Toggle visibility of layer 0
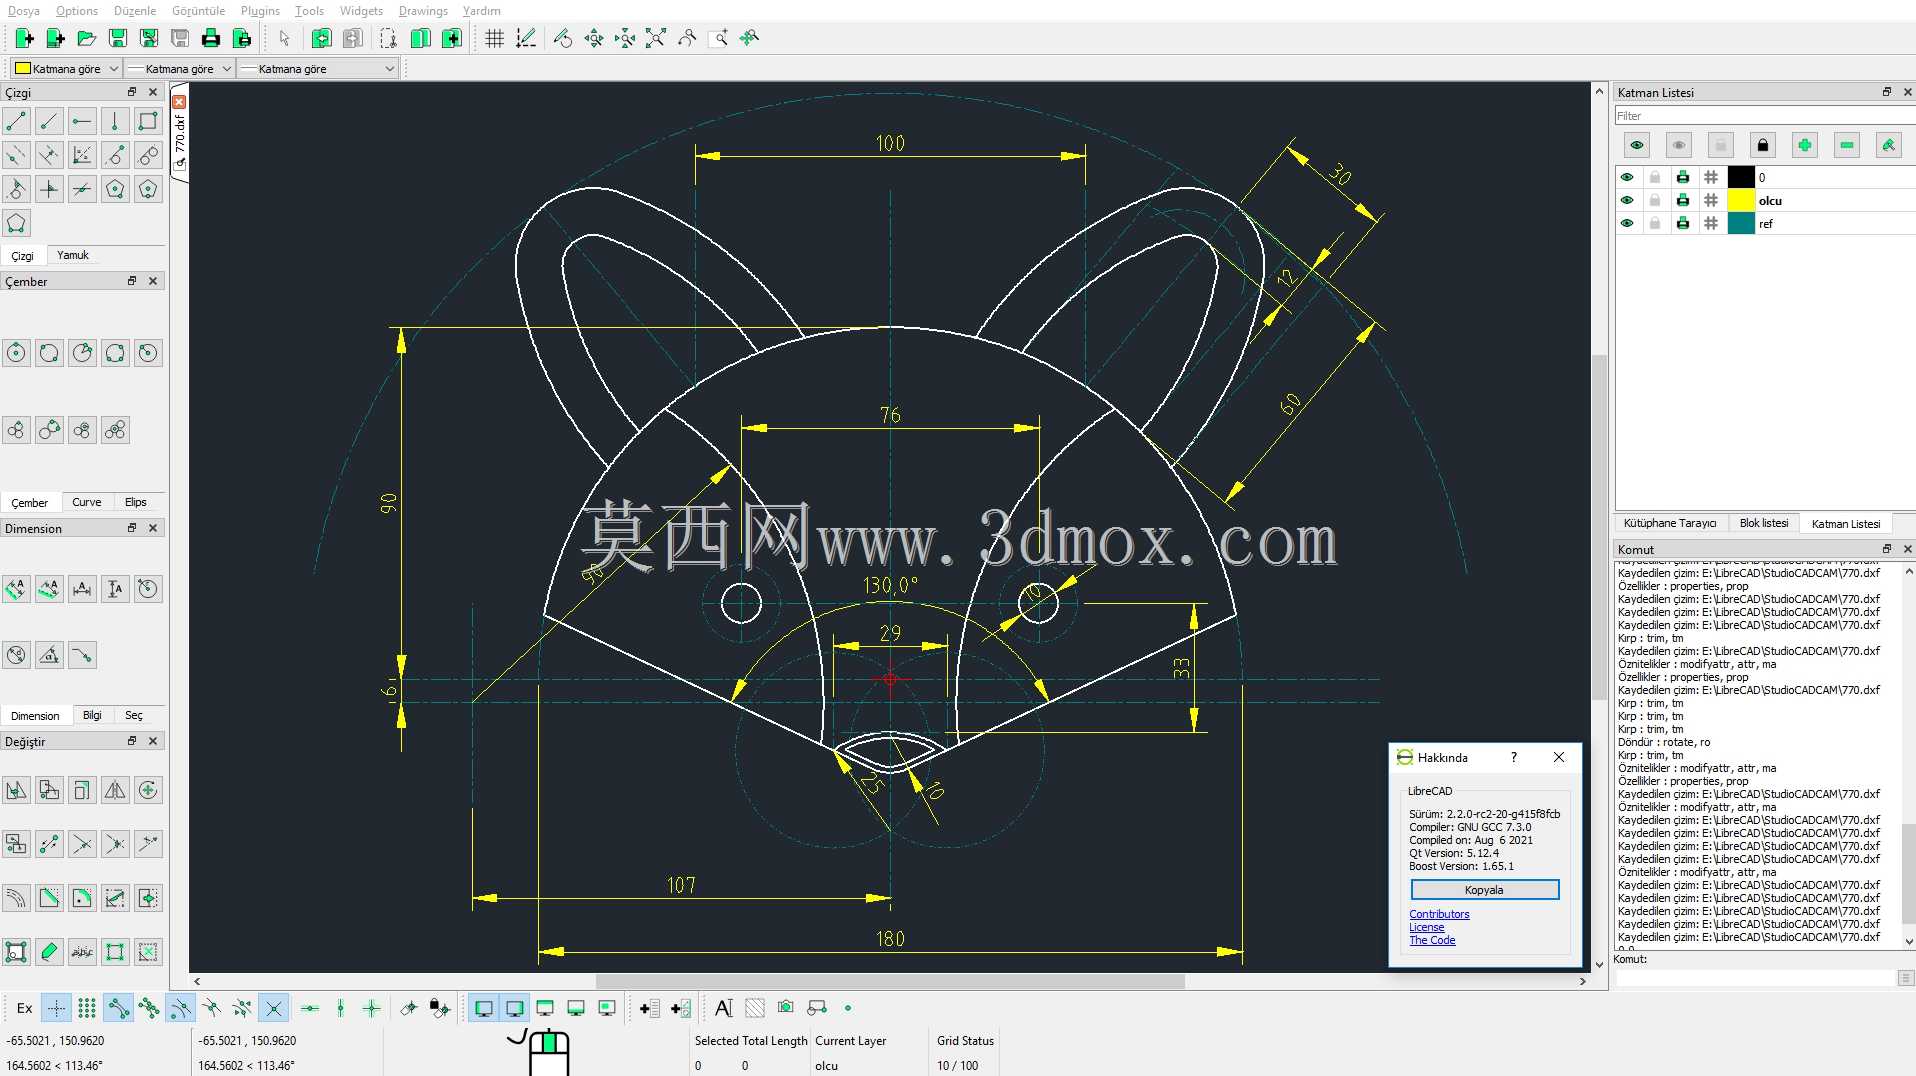Screen dimensions: 1916x1076 tap(1627, 177)
